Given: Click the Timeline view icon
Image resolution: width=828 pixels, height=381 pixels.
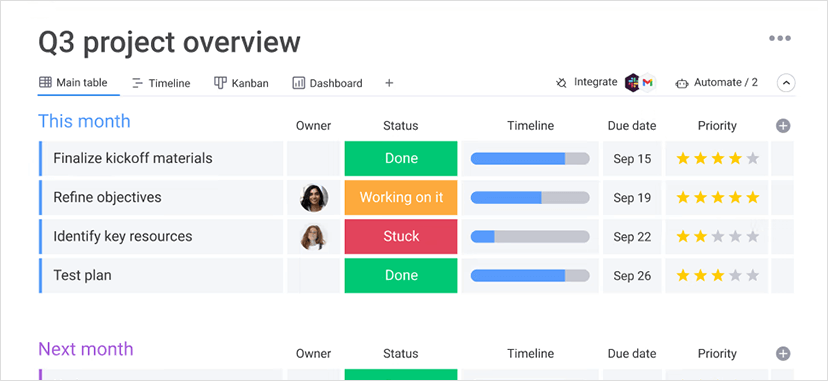Looking at the screenshot, I should point(137,83).
